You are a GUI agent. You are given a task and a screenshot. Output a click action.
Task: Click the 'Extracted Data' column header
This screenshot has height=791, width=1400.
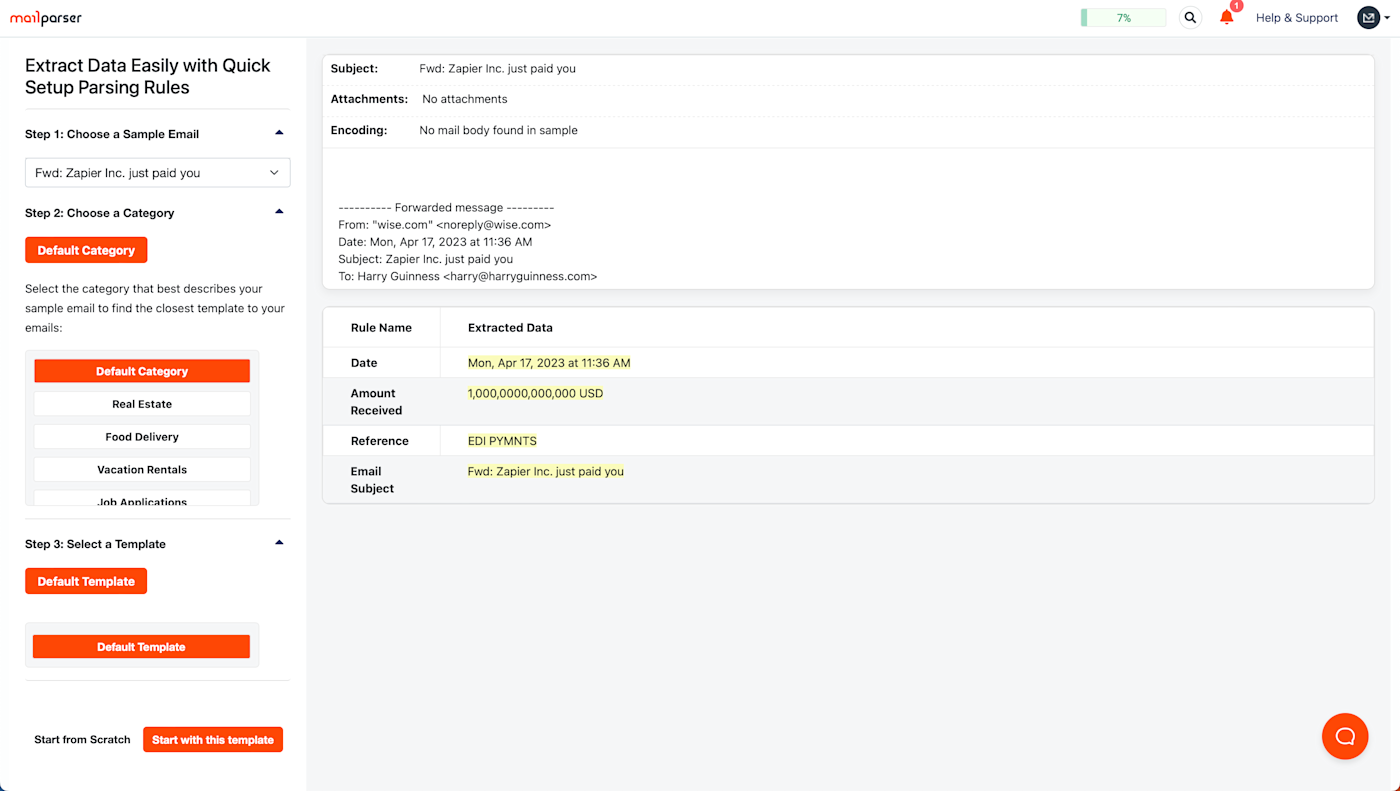coord(510,328)
